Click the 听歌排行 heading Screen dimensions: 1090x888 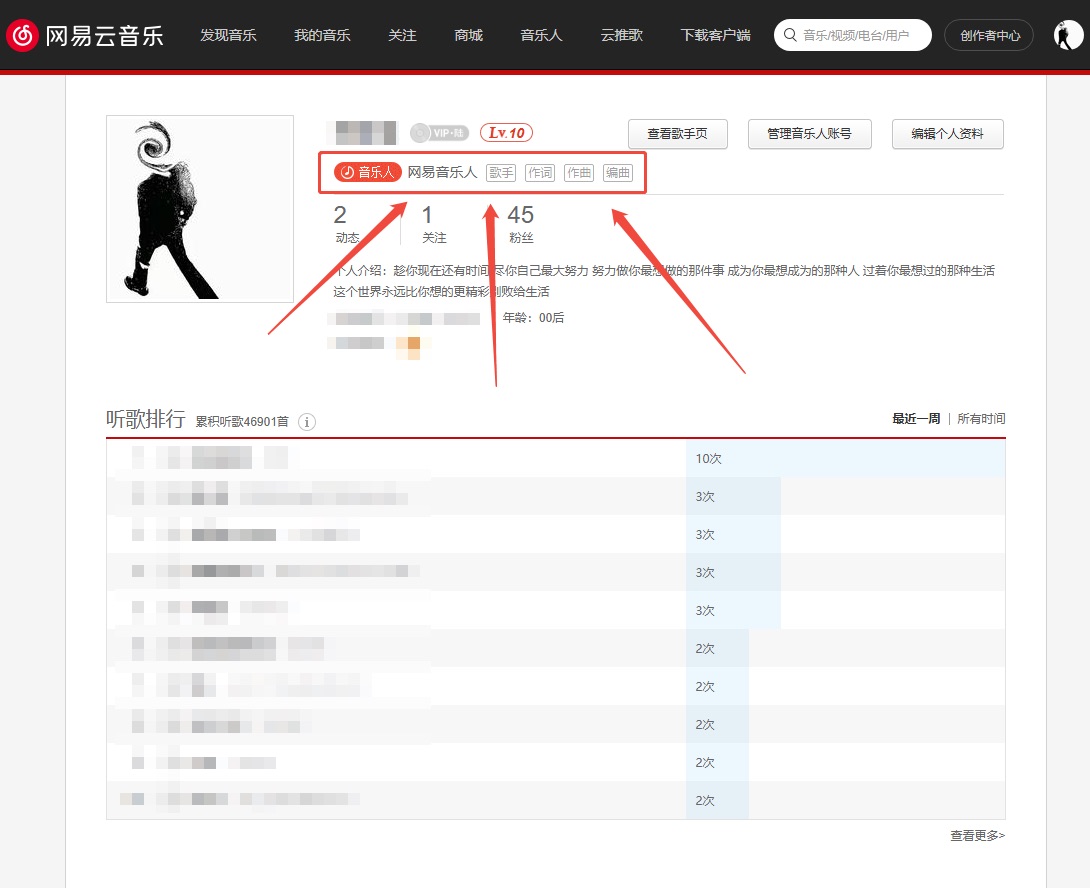[x=145, y=419]
